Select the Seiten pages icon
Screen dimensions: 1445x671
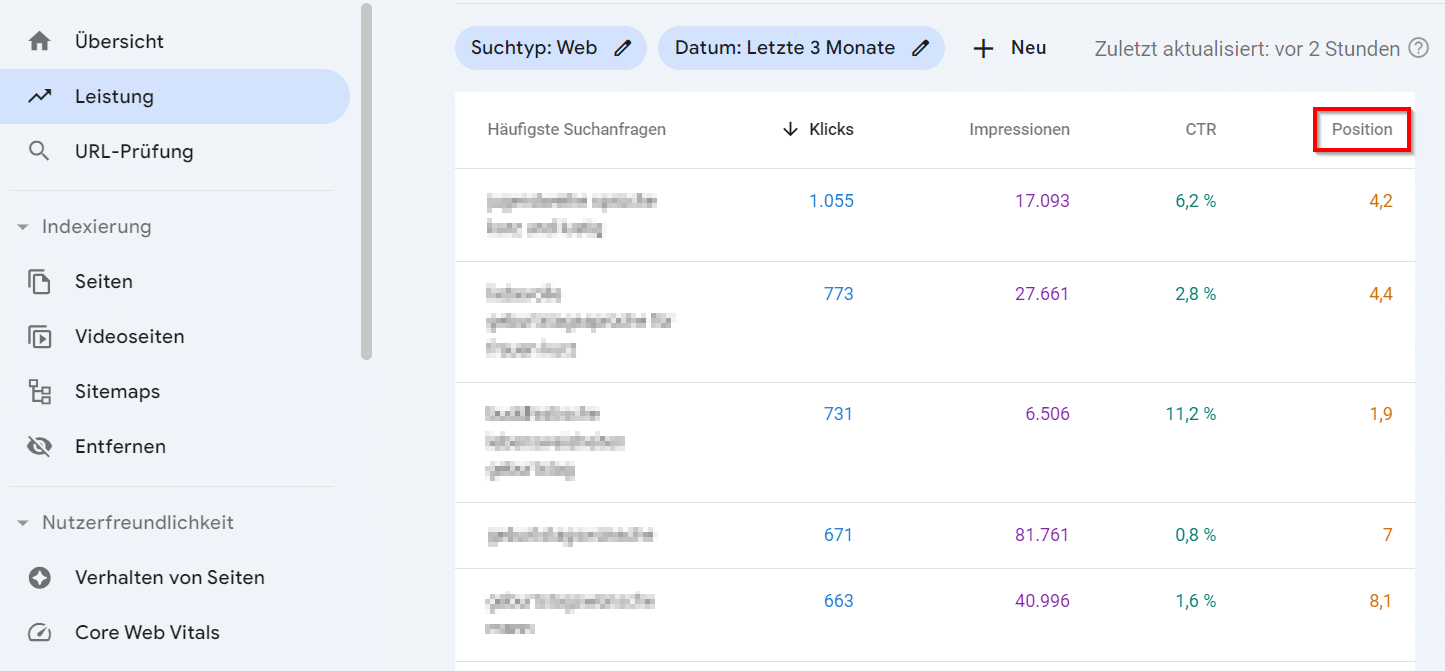[40, 281]
